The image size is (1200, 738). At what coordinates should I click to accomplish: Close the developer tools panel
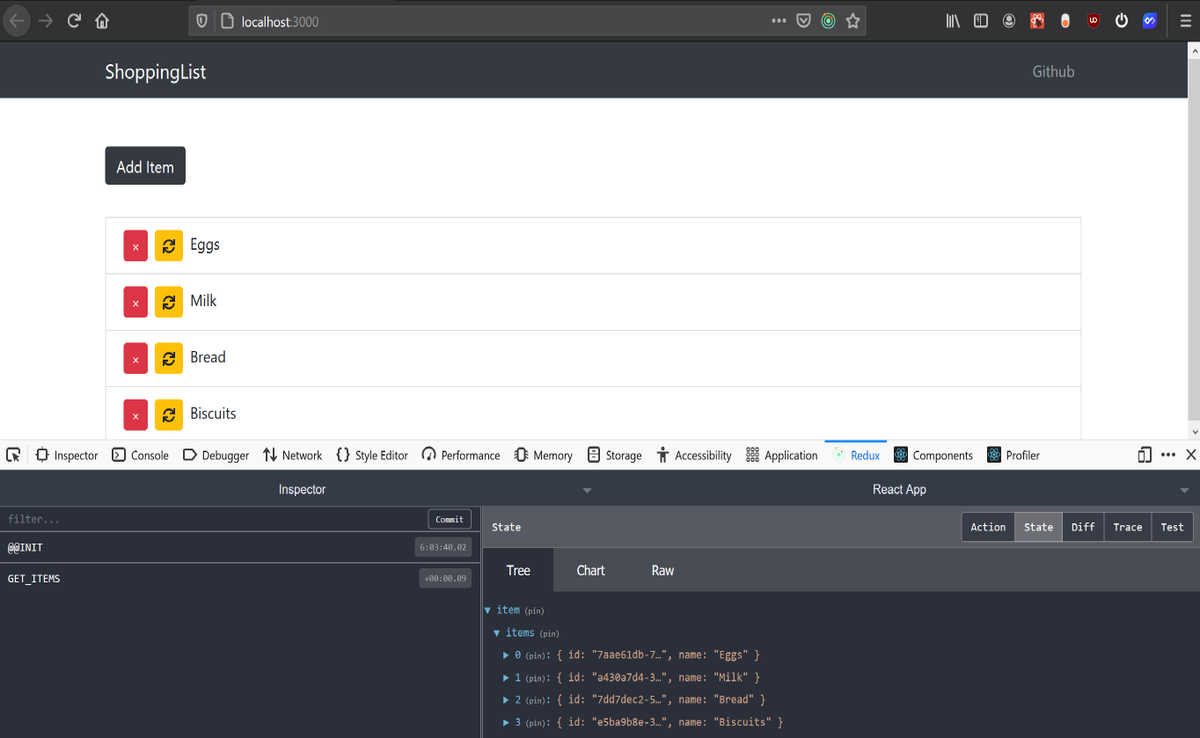pyautogui.click(x=1191, y=455)
